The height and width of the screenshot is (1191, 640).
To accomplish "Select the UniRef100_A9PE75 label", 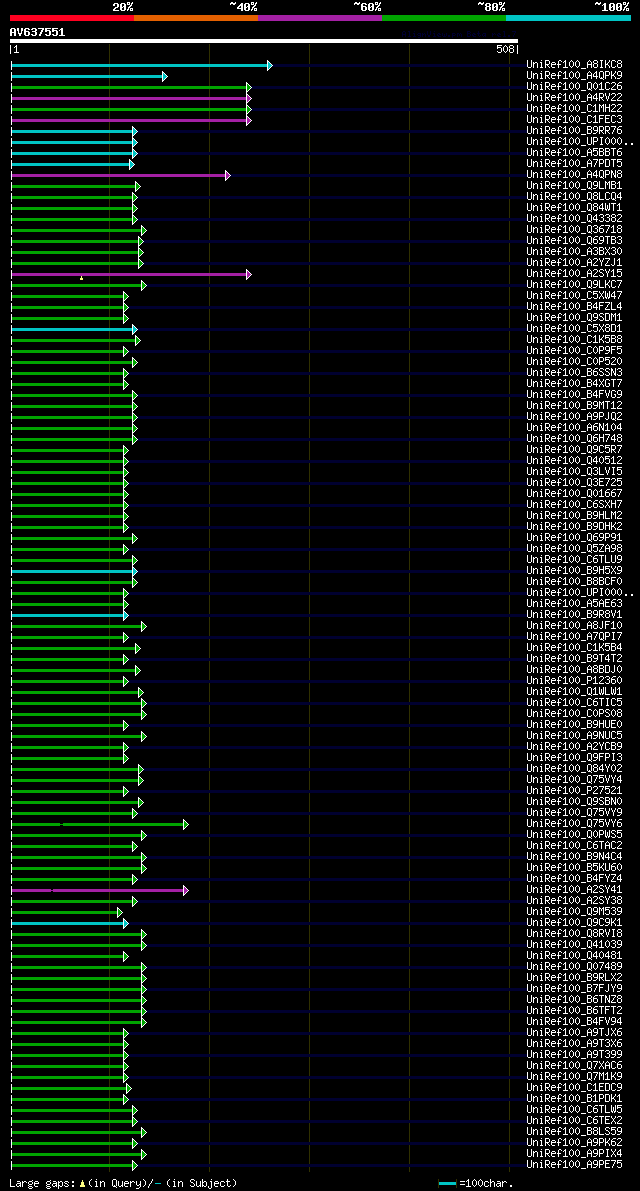I will pyautogui.click(x=574, y=1165).
